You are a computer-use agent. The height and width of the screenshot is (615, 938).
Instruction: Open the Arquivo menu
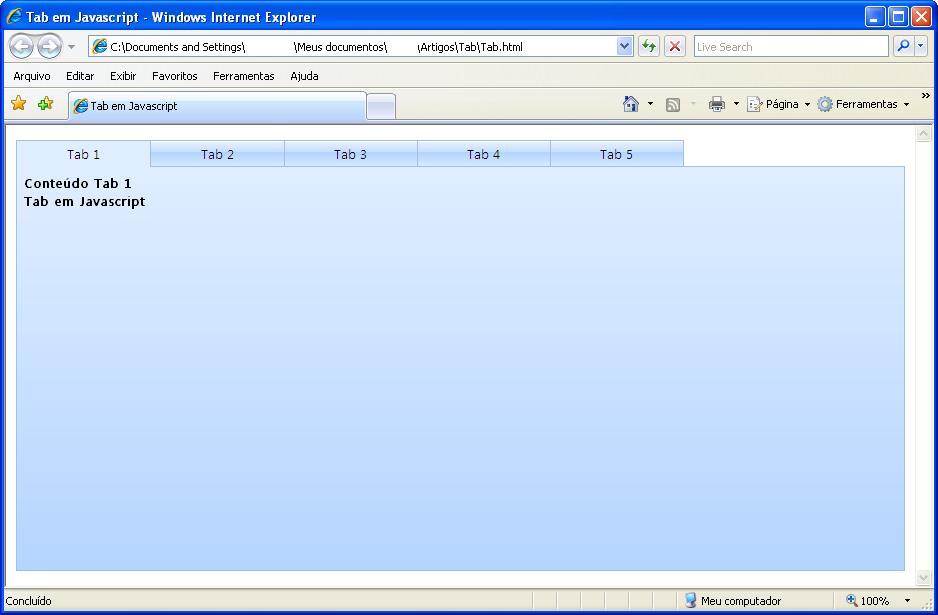[x=31, y=76]
